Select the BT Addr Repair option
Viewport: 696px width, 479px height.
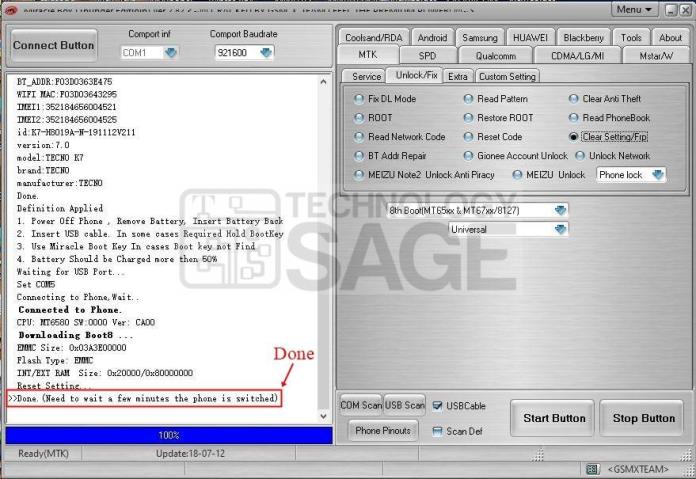pyautogui.click(x=359, y=156)
